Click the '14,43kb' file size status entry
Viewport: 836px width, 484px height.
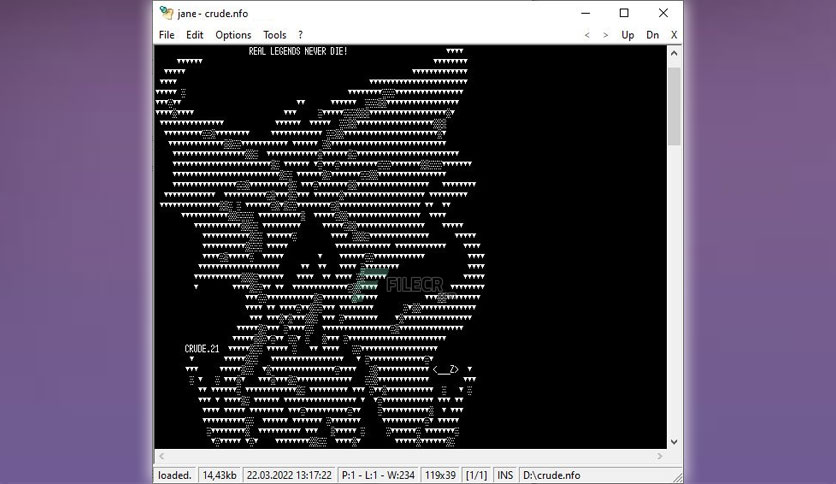click(220, 475)
